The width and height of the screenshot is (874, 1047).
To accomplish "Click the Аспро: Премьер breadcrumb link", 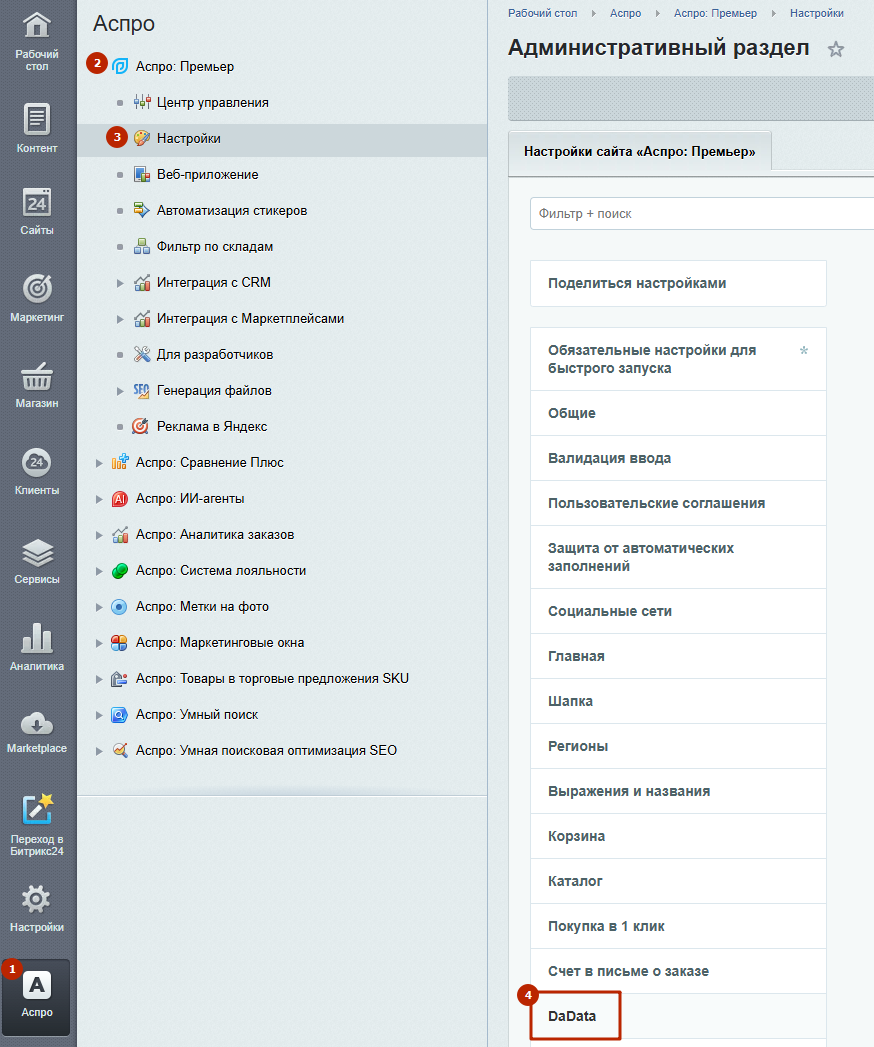I will (x=715, y=13).
